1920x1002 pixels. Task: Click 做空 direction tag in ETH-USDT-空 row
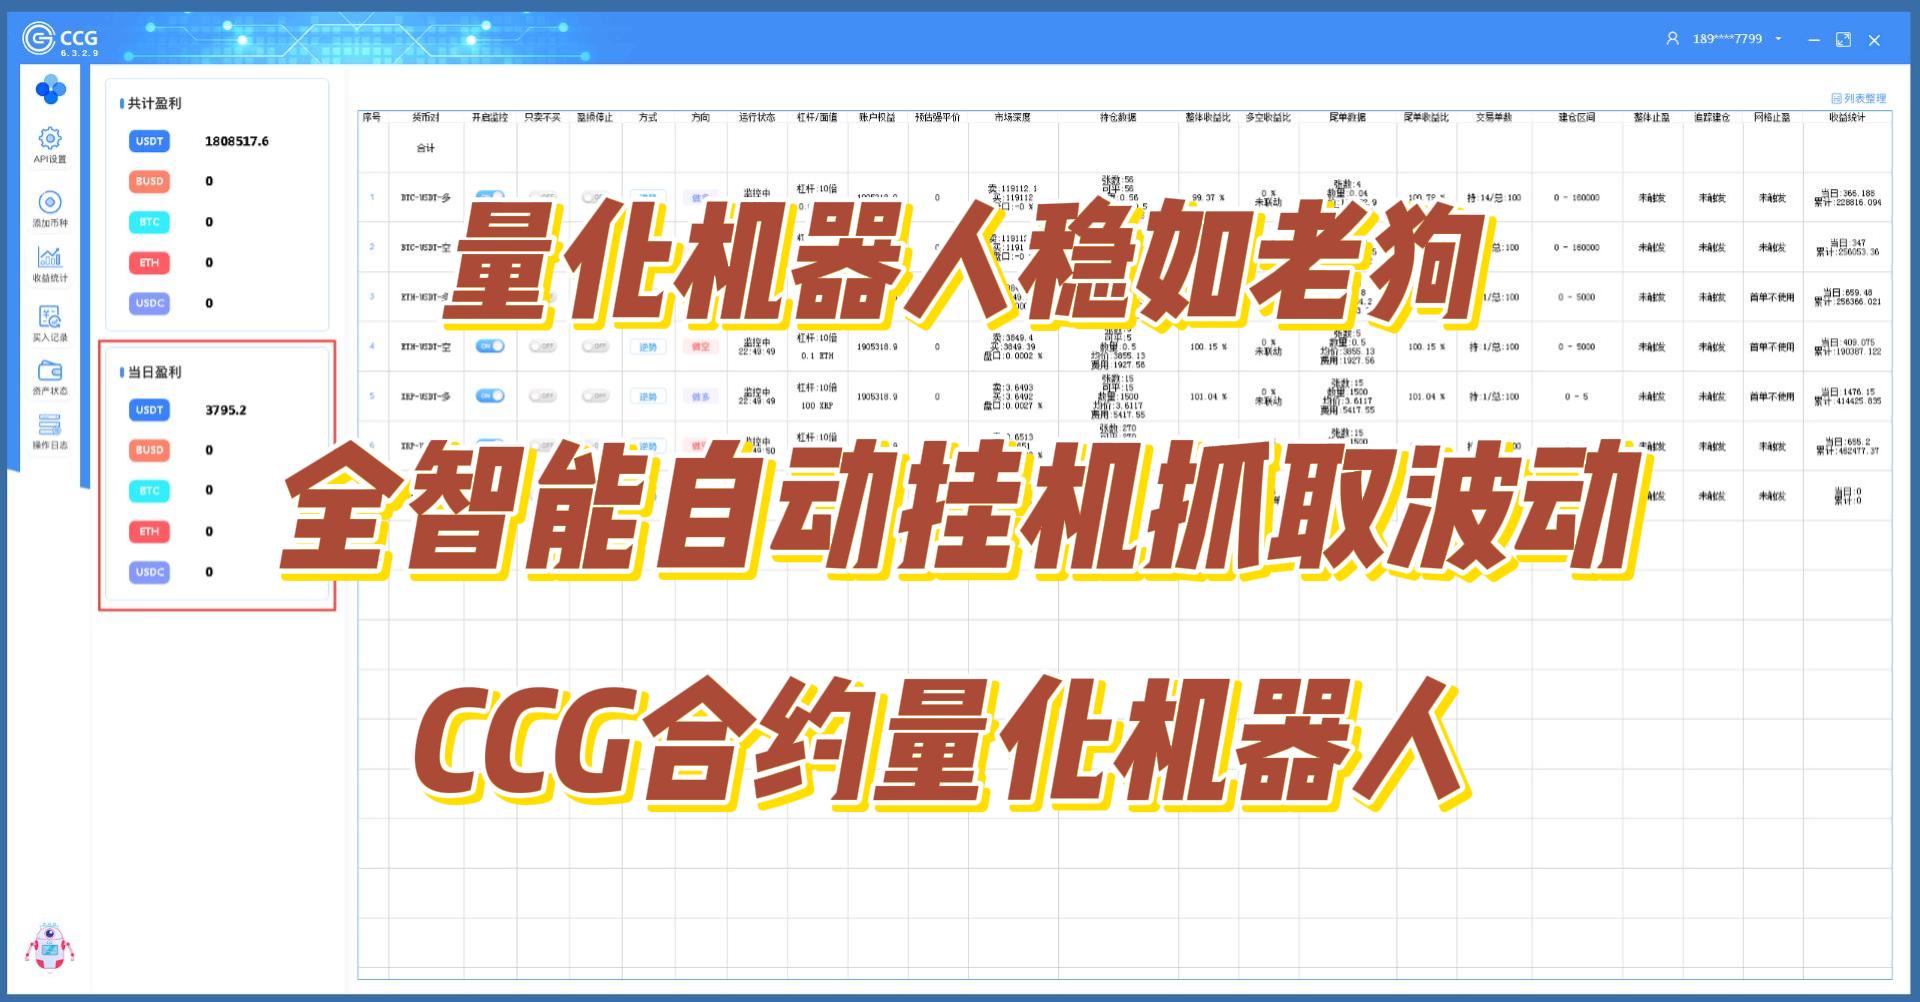[x=700, y=347]
